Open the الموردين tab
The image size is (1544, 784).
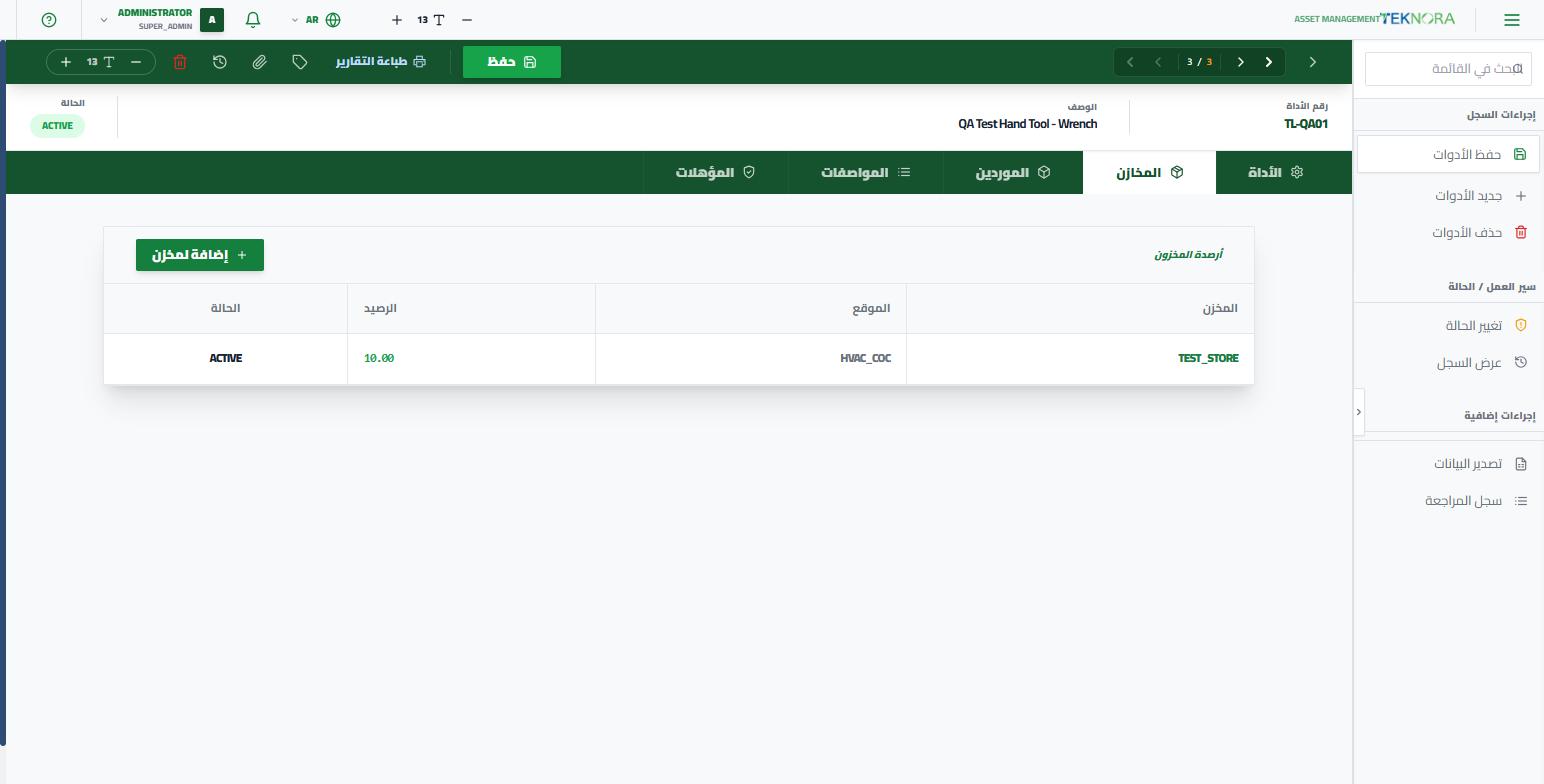tap(1013, 172)
